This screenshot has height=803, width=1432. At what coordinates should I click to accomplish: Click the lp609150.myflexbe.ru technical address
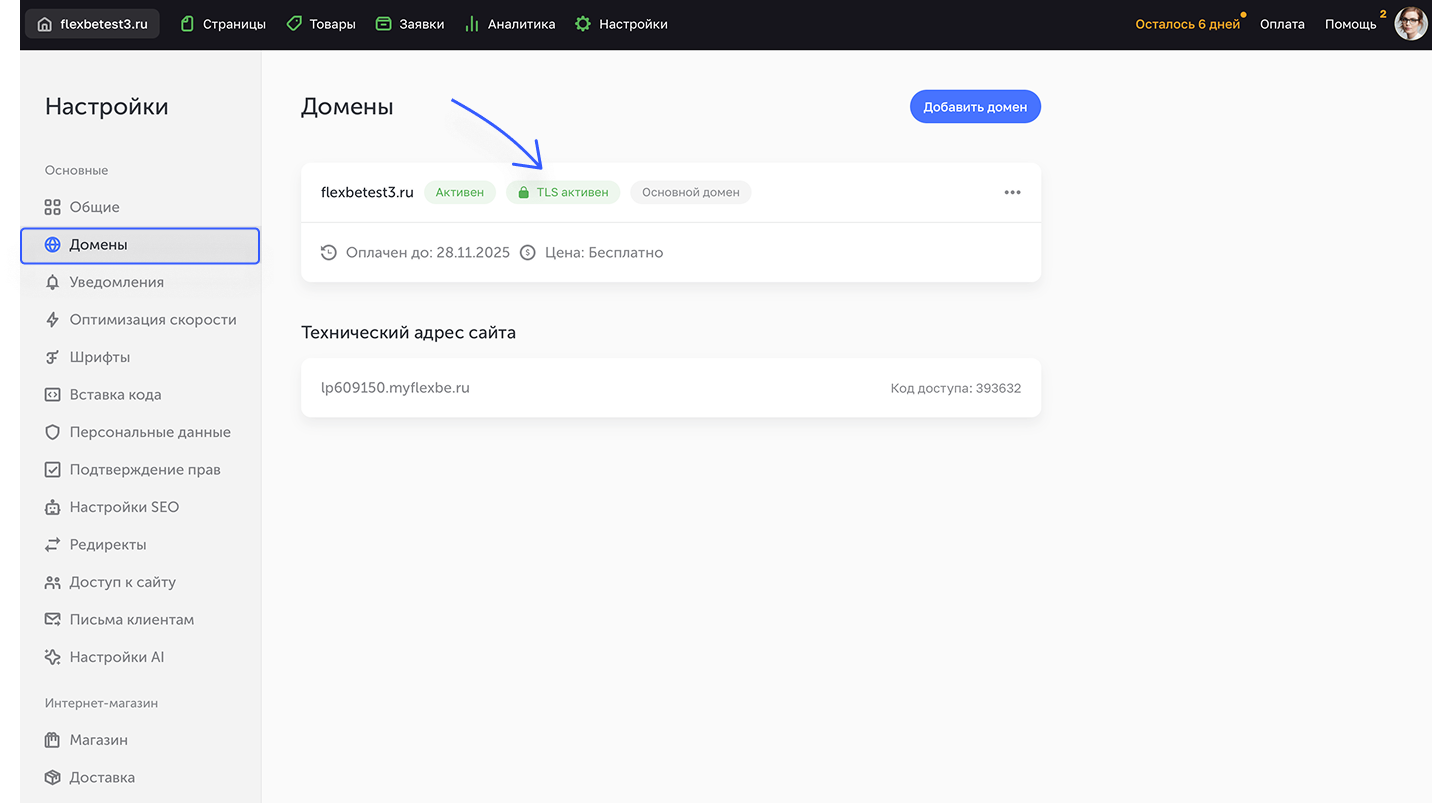[397, 388]
